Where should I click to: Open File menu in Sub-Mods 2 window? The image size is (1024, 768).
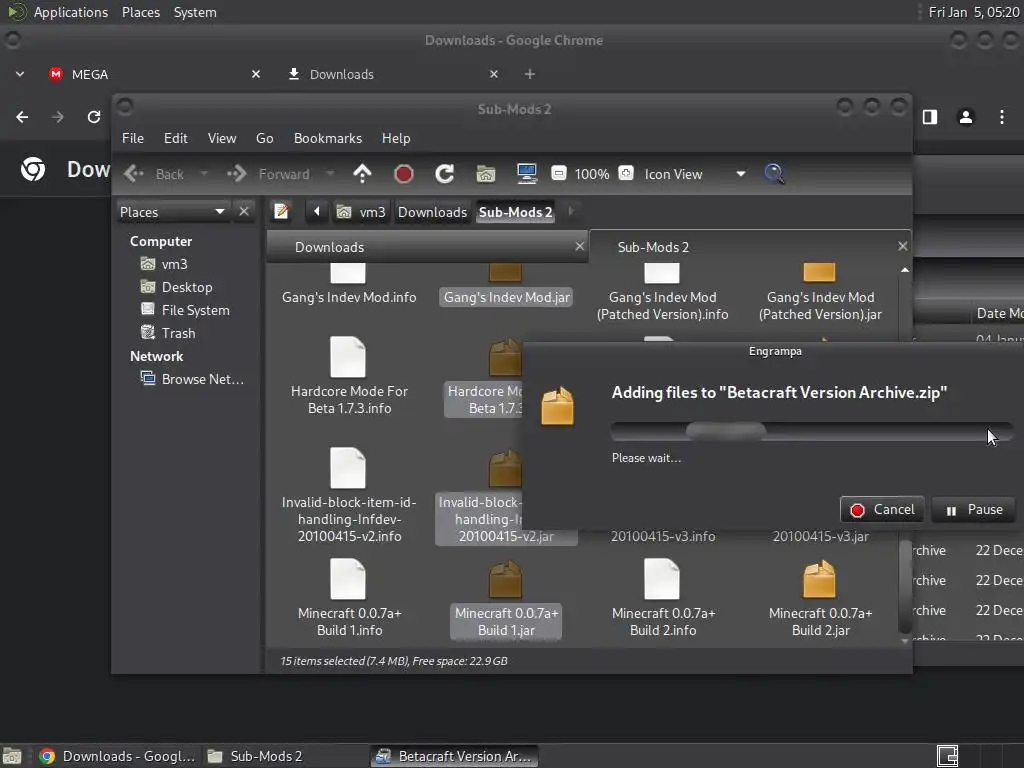click(133, 138)
